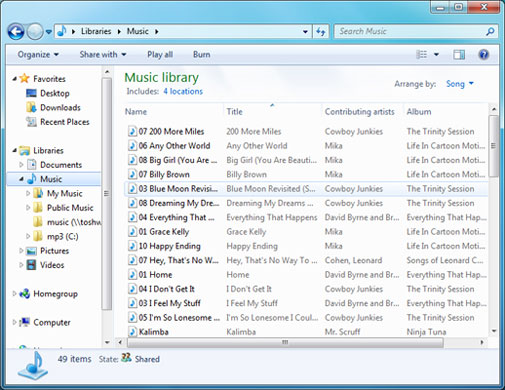The width and height of the screenshot is (505, 390).
Task: Select Libraries in the address bar path
Action: click(96, 31)
